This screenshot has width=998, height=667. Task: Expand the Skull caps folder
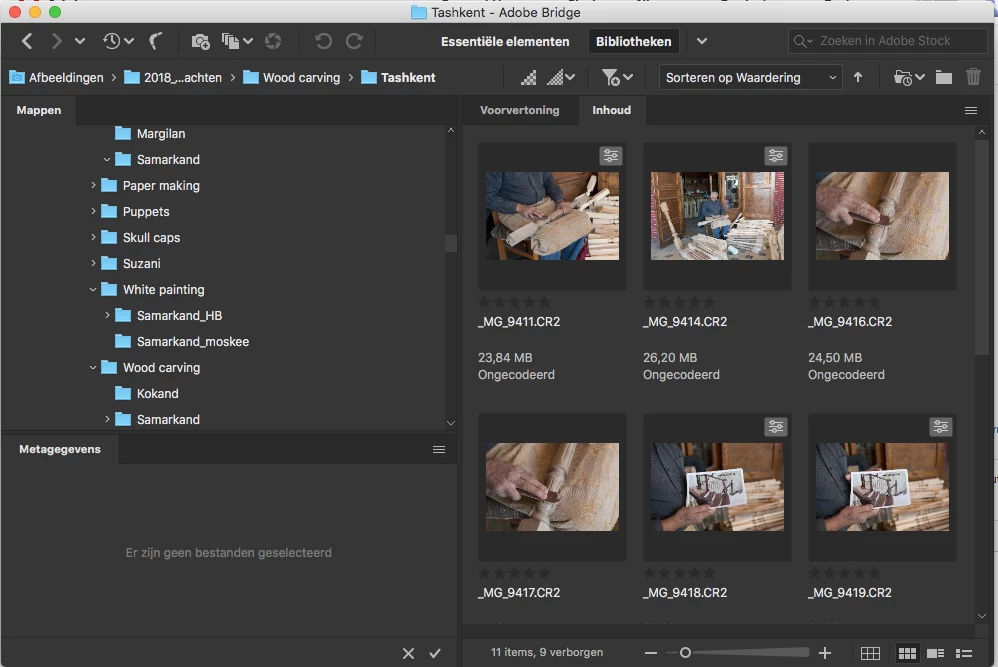tap(94, 237)
